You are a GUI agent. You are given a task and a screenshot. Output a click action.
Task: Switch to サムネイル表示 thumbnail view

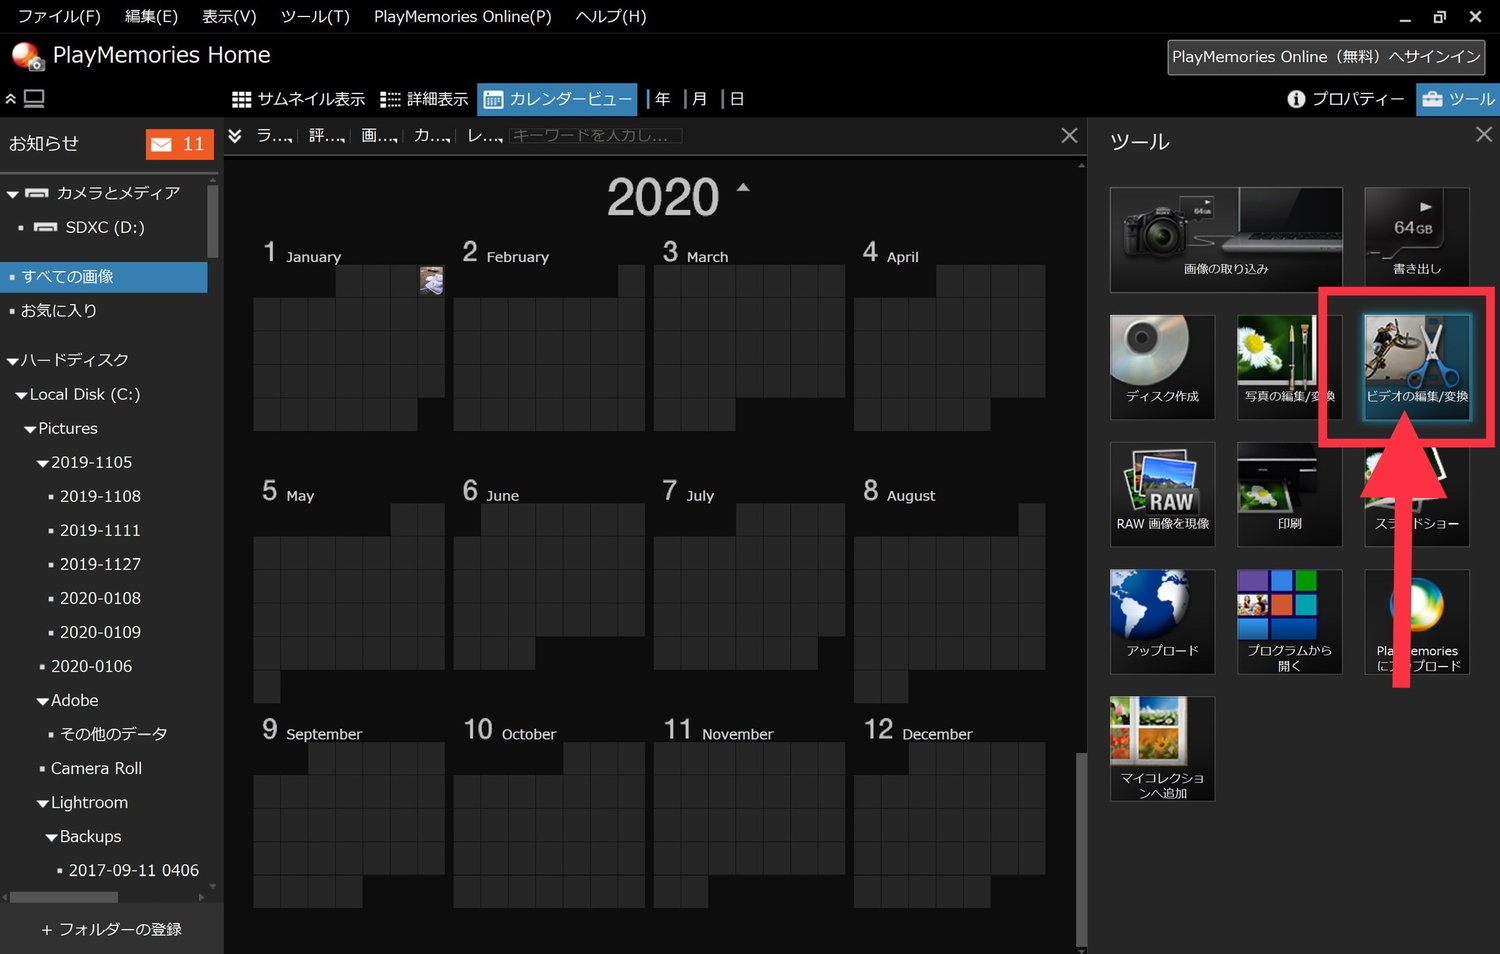pos(298,99)
